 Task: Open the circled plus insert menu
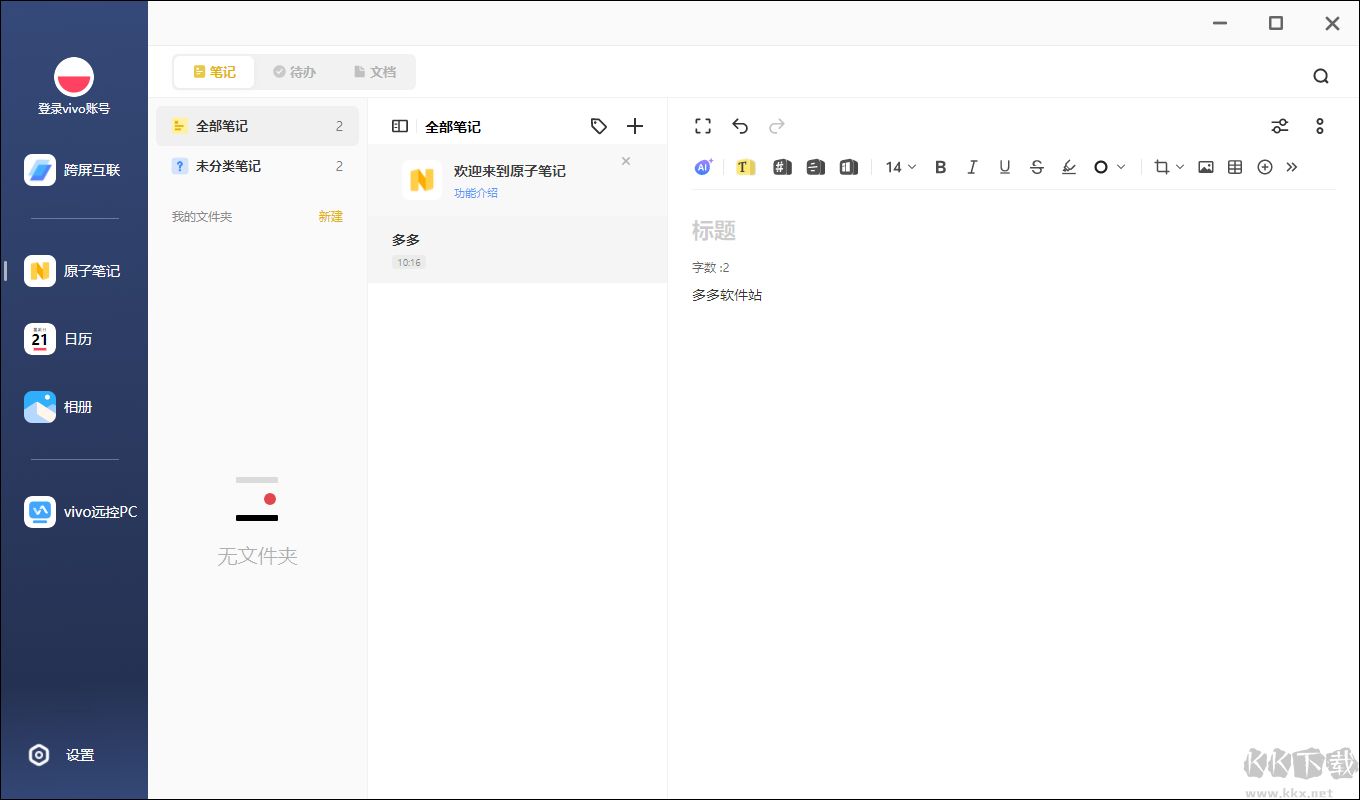click(1265, 167)
